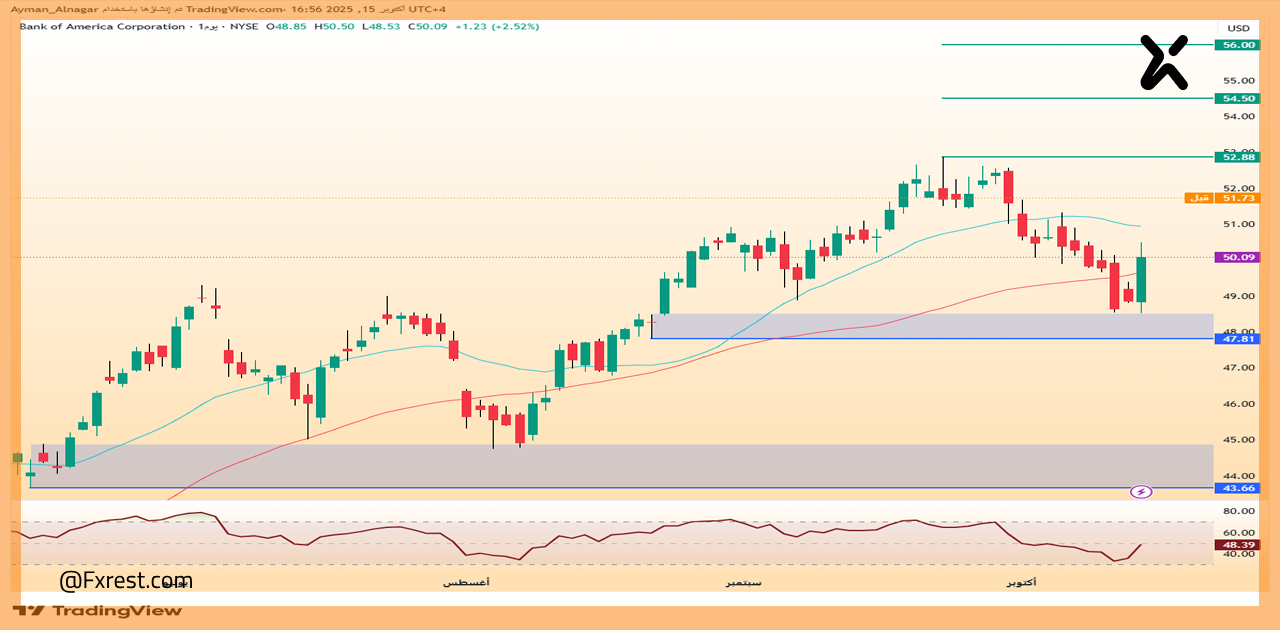Click the +1.23 (+2.52%) price change value
Viewport: 1280px width, 630px height.
[497, 26]
